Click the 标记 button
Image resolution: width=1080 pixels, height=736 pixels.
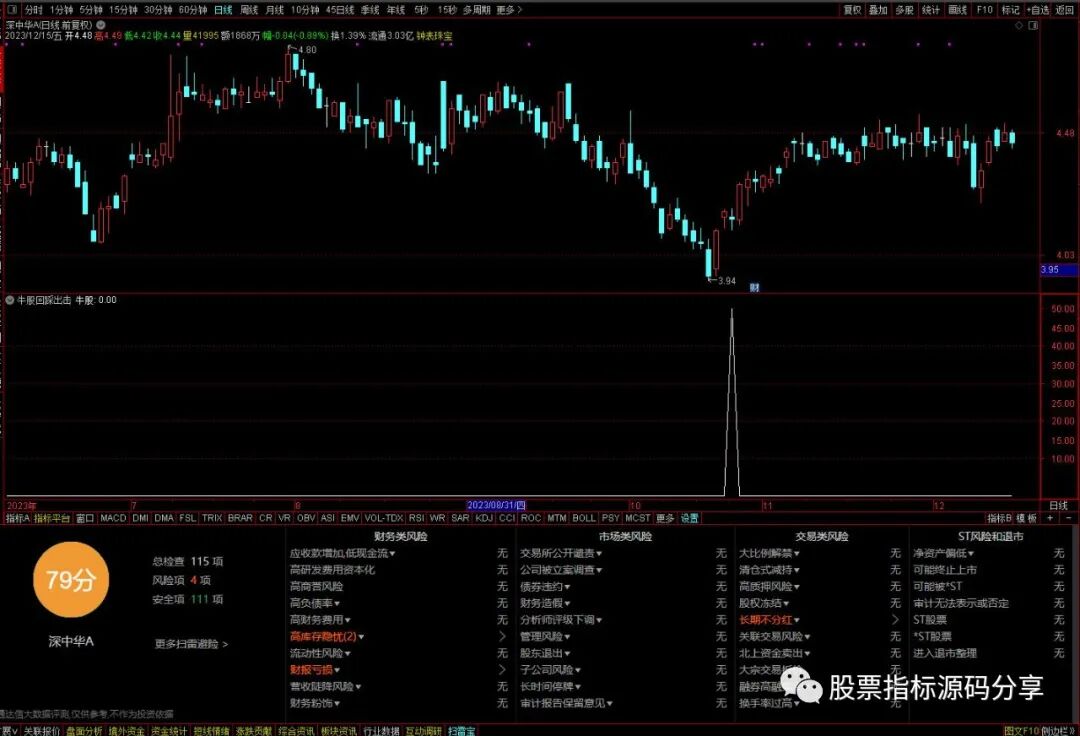tap(1010, 10)
